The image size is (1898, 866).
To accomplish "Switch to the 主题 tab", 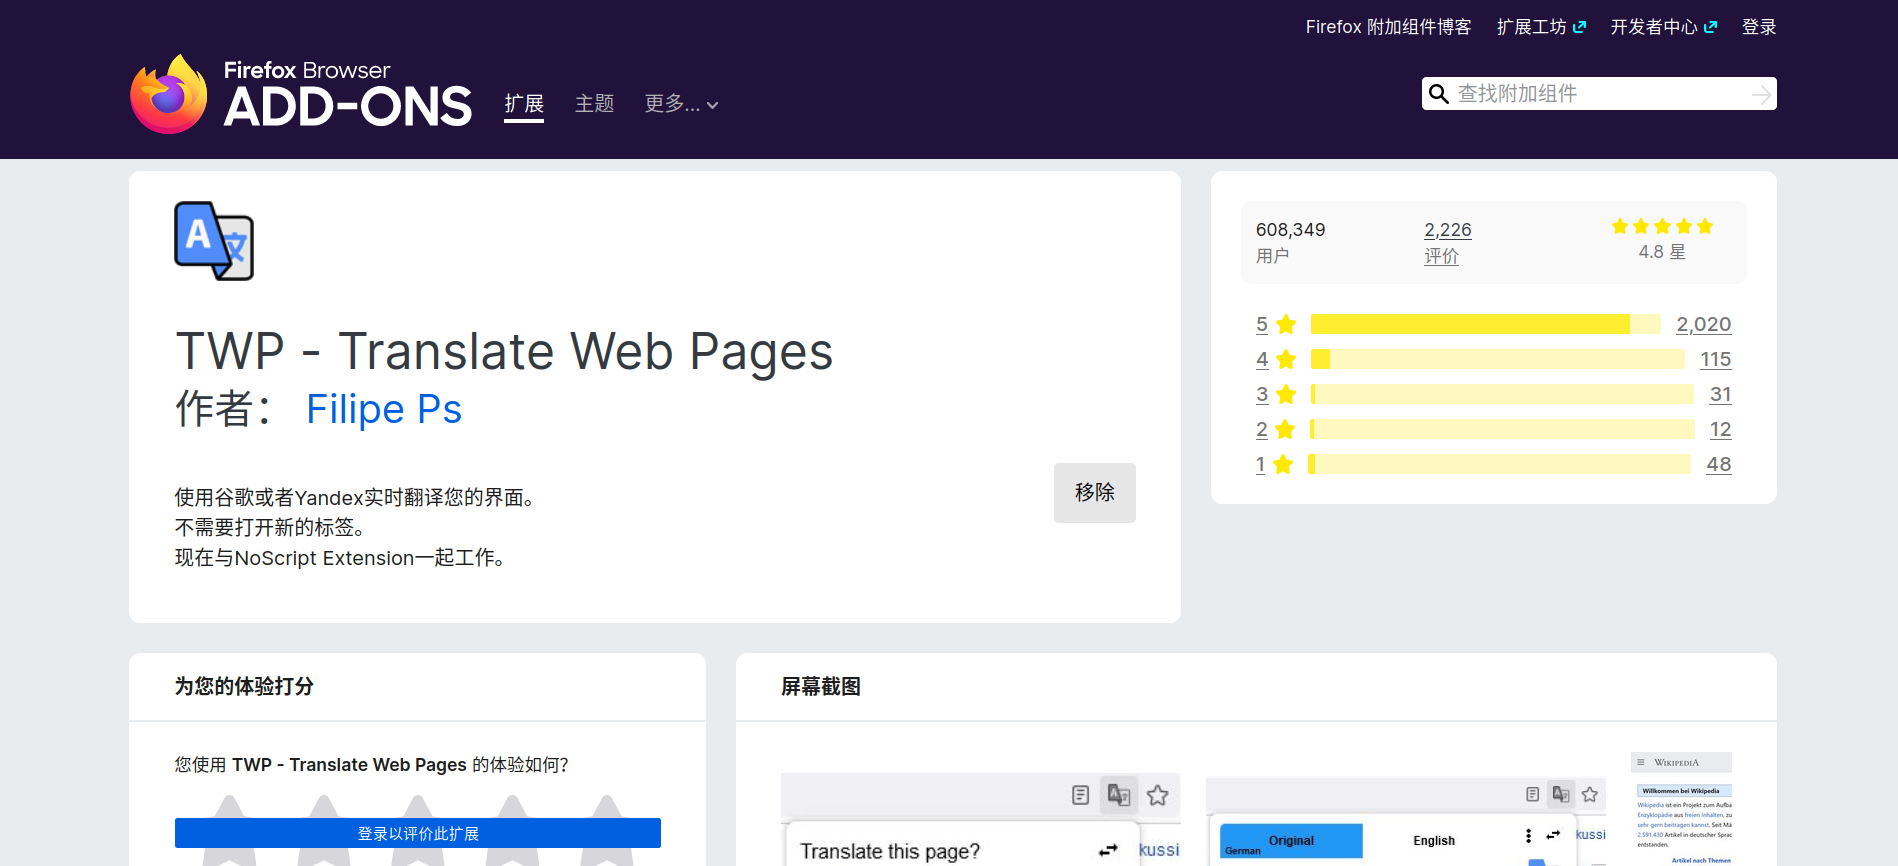I will click(x=594, y=104).
